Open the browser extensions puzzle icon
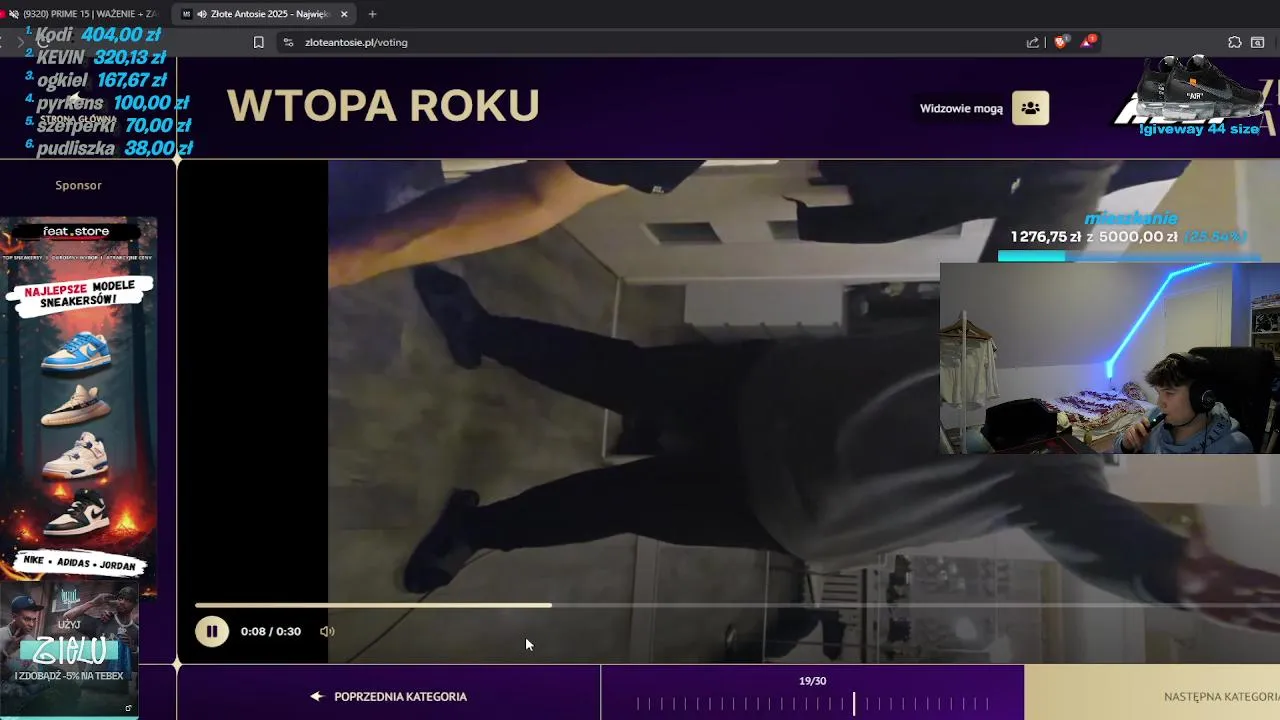This screenshot has height=720, width=1280. 1235,42
